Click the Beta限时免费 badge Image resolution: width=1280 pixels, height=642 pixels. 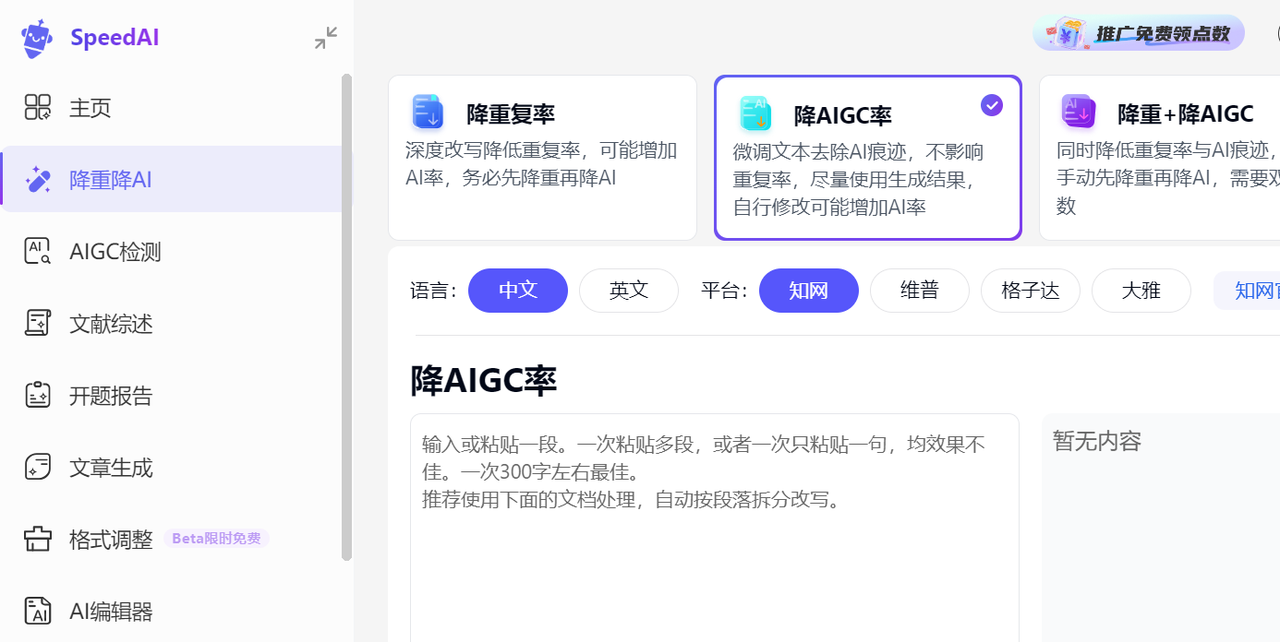pyautogui.click(x=216, y=539)
